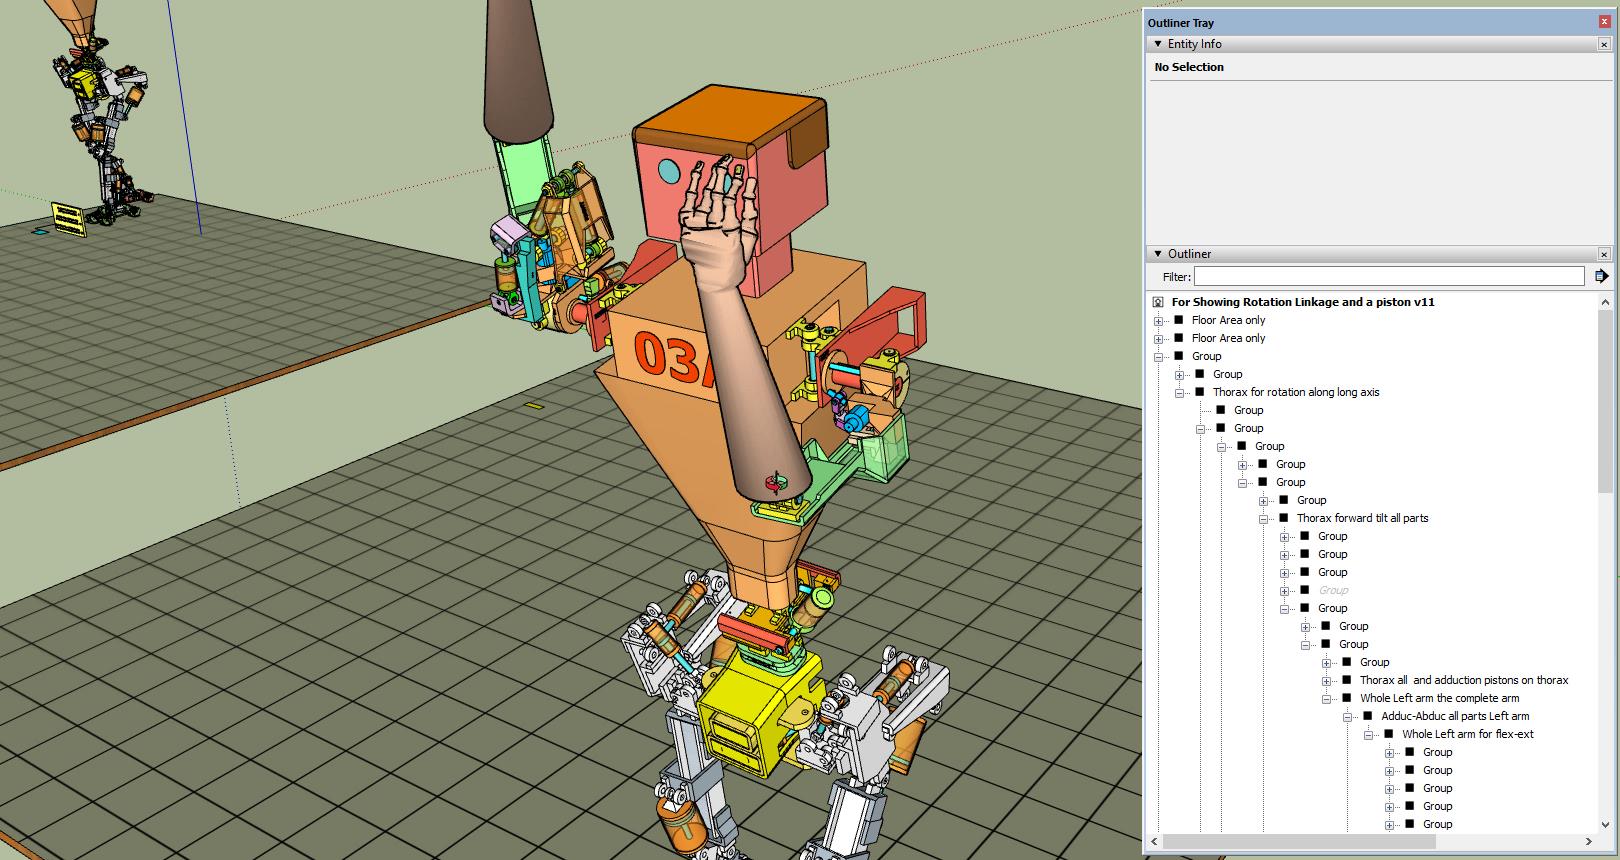Select the second Floor Area only item
Viewport: 1620px width, 860px height.
[x=1228, y=338]
